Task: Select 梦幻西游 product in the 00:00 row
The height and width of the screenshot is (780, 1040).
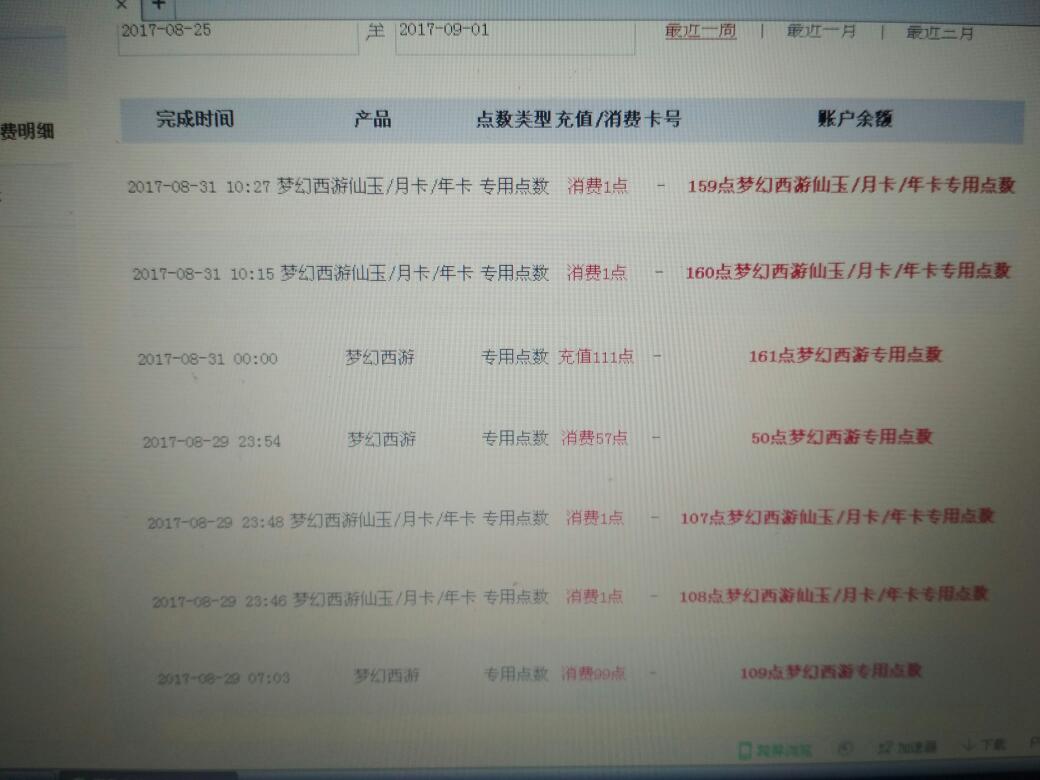Action: pyautogui.click(x=380, y=358)
